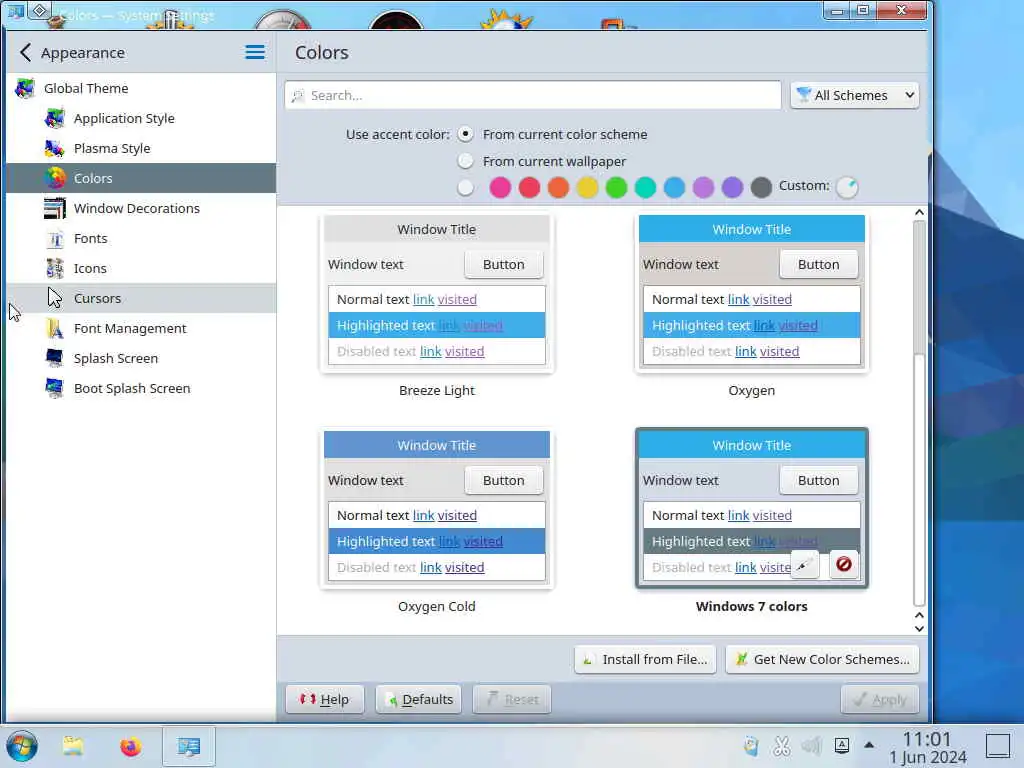Go to the Fonts page
This screenshot has width=1024, height=768.
coord(140,238)
